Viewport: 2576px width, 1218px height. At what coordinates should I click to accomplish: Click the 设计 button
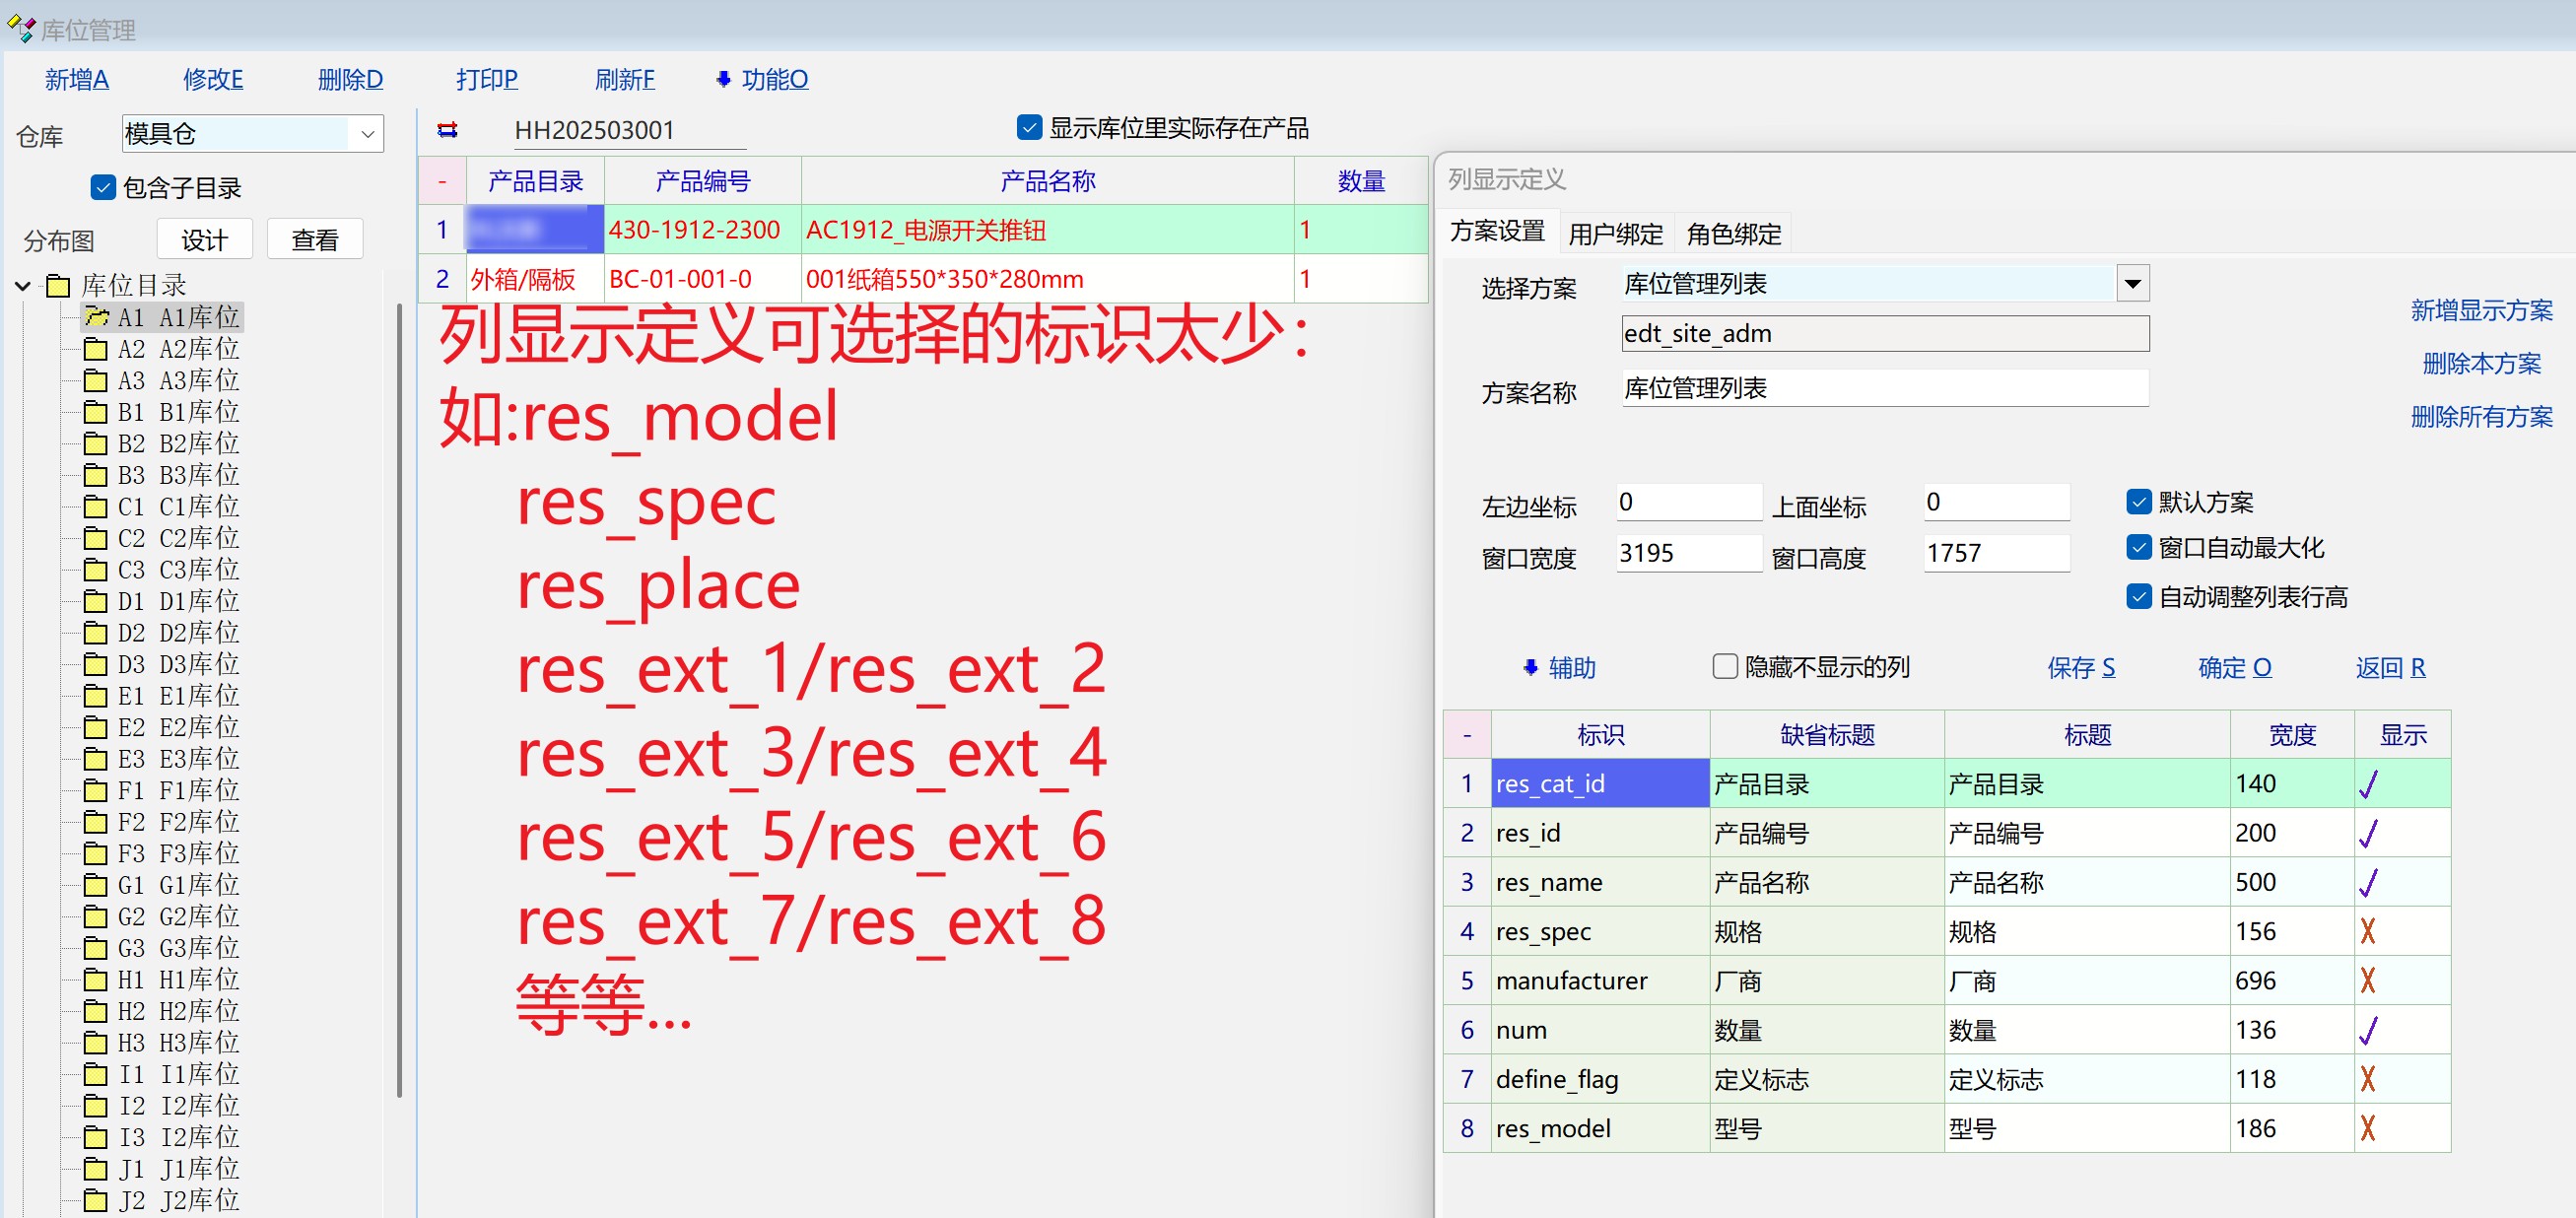204,240
